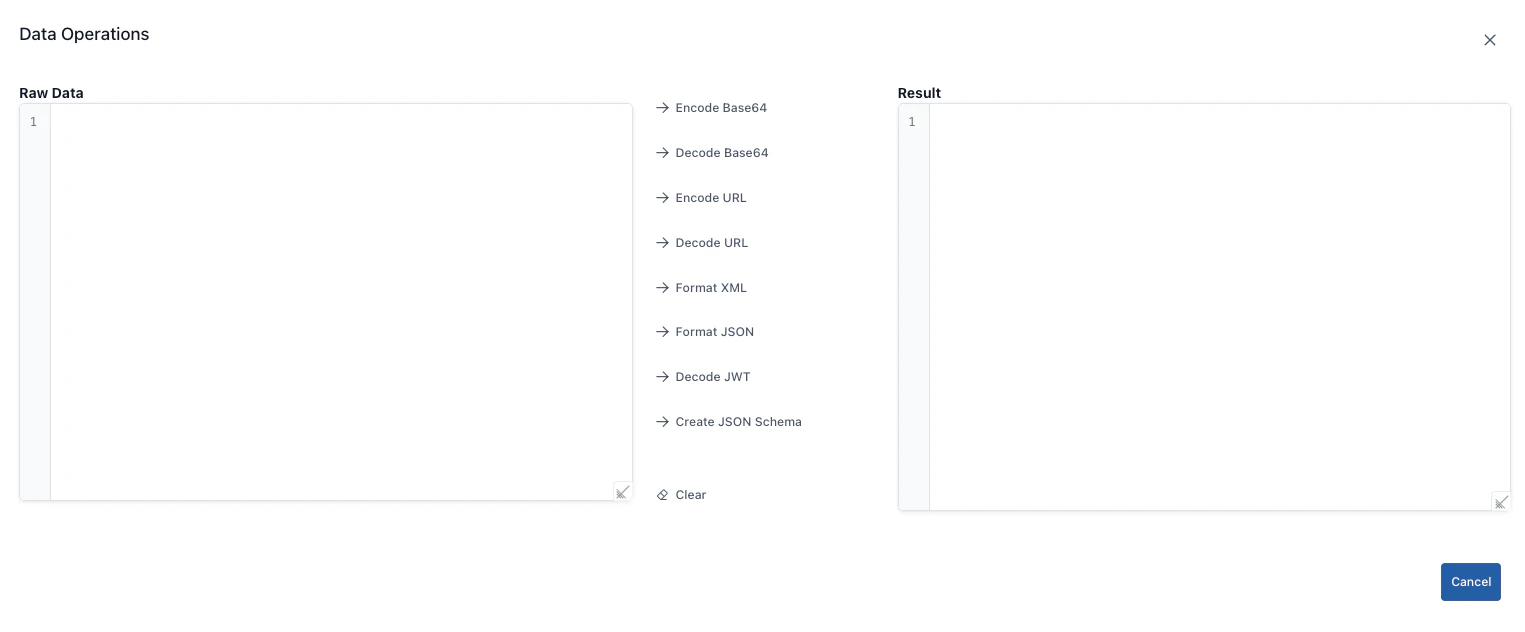
Task: Click the Raw Data resize handle
Action: pos(622,491)
